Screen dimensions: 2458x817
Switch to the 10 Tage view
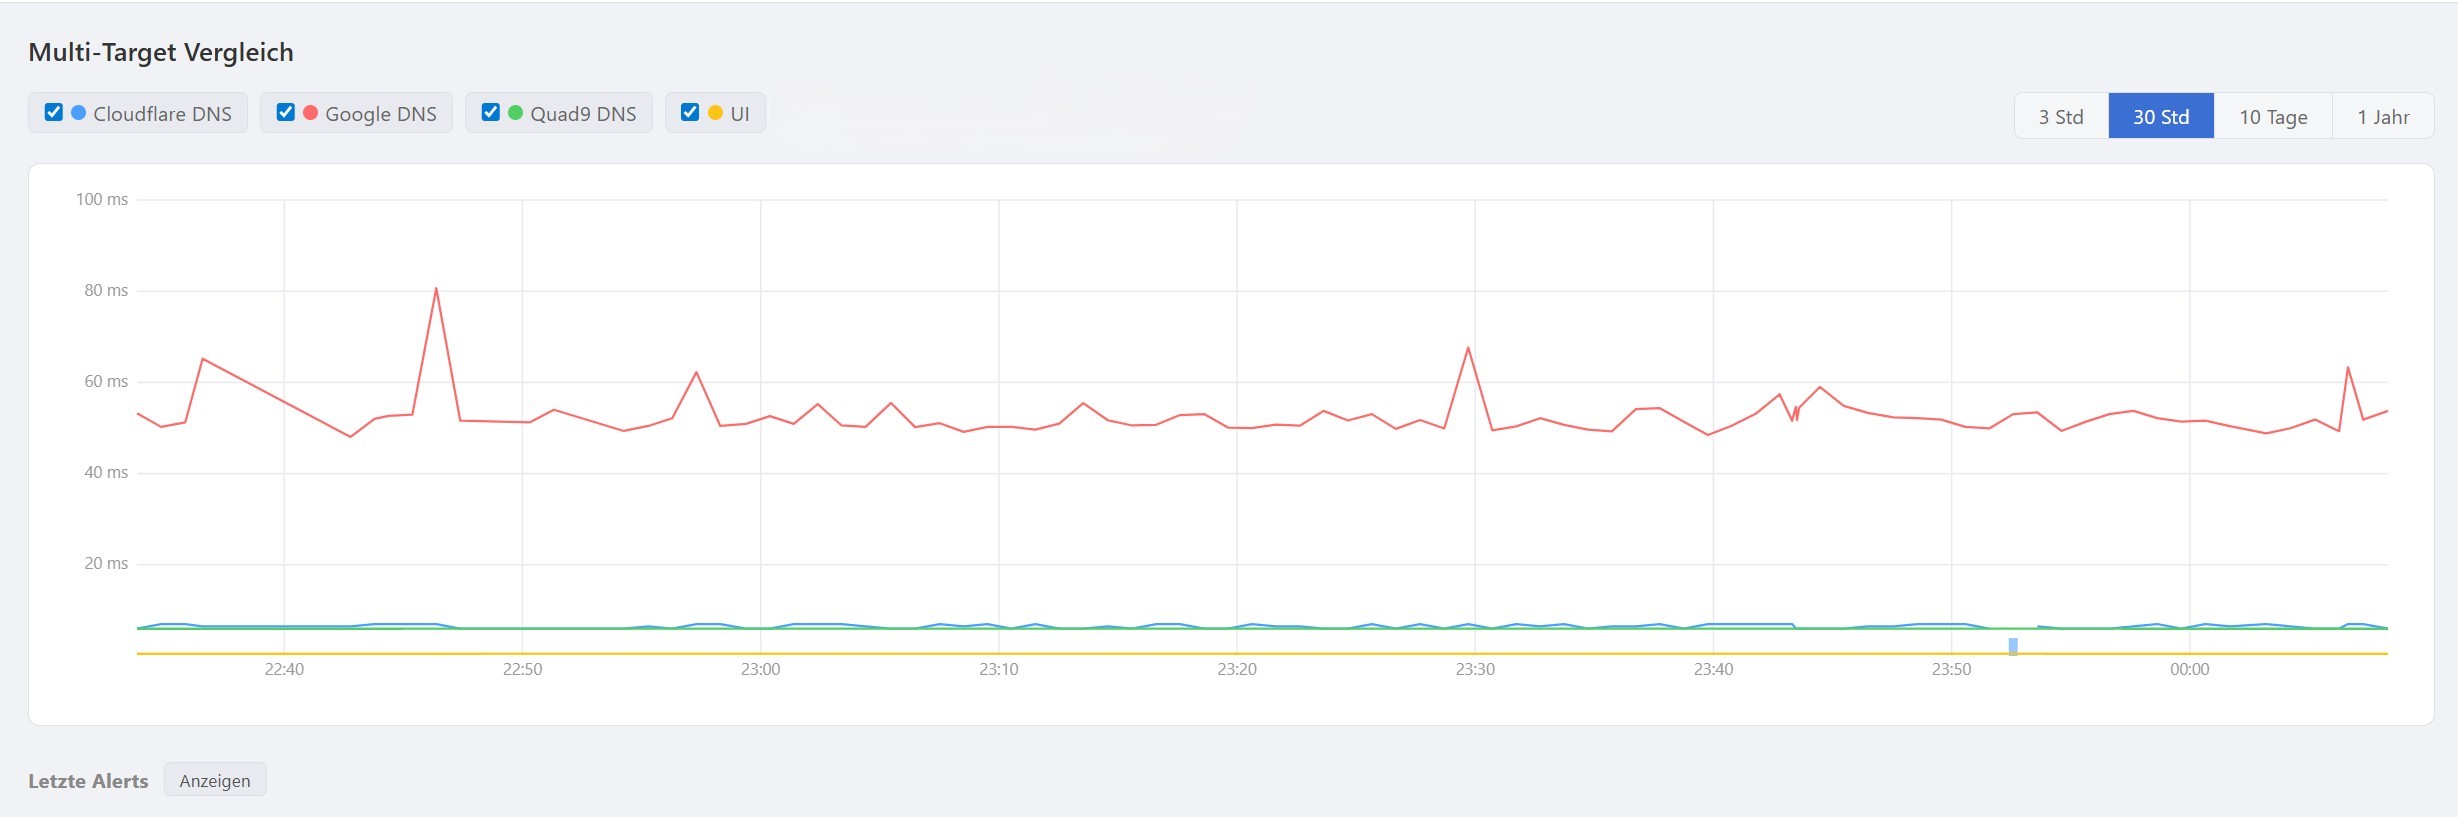coord(2273,117)
